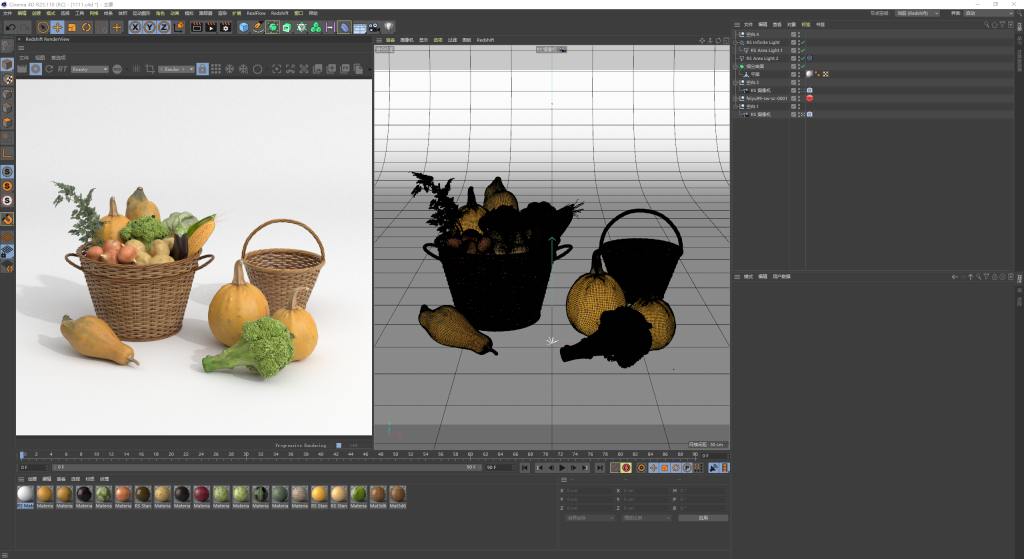The width and height of the screenshot is (1024, 559).
Task: Select the Live Selection tool
Action: point(43,27)
